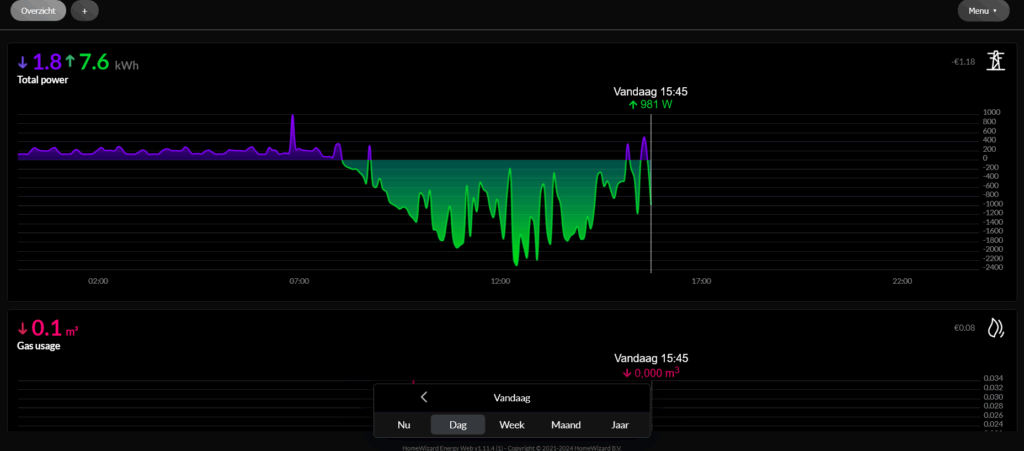
Task: Click the 981 W power chart tooltip
Action: click(x=650, y=104)
